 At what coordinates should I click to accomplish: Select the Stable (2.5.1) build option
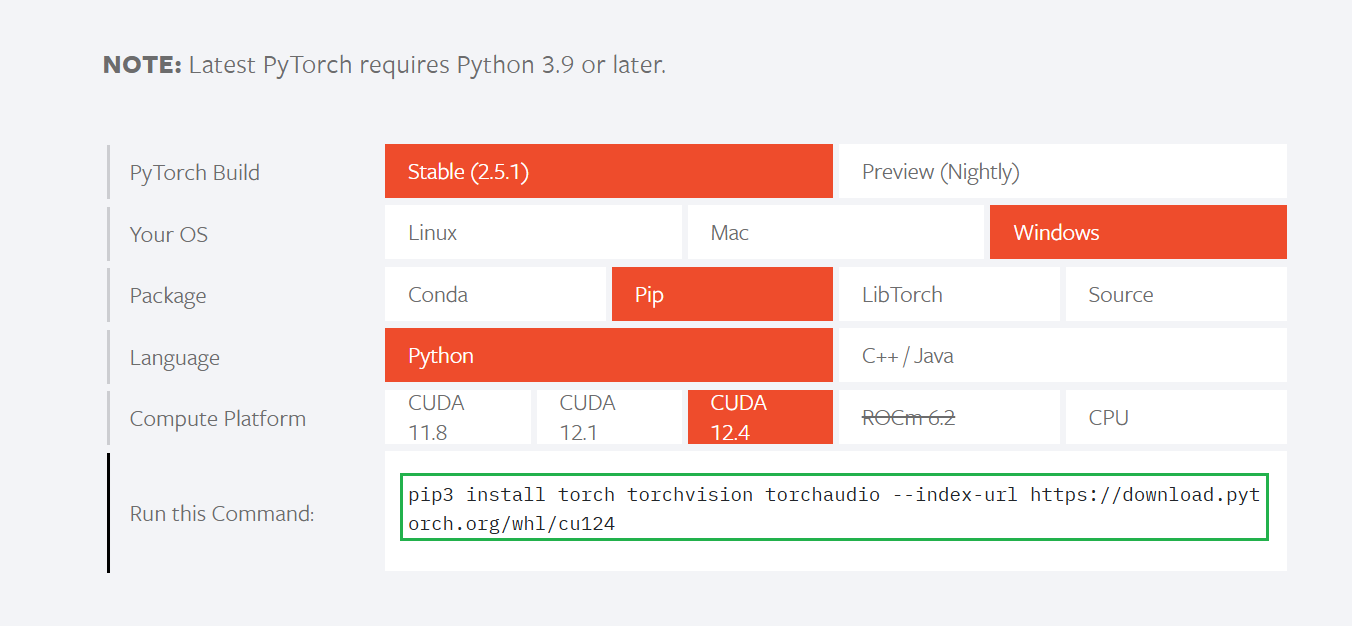[608, 171]
